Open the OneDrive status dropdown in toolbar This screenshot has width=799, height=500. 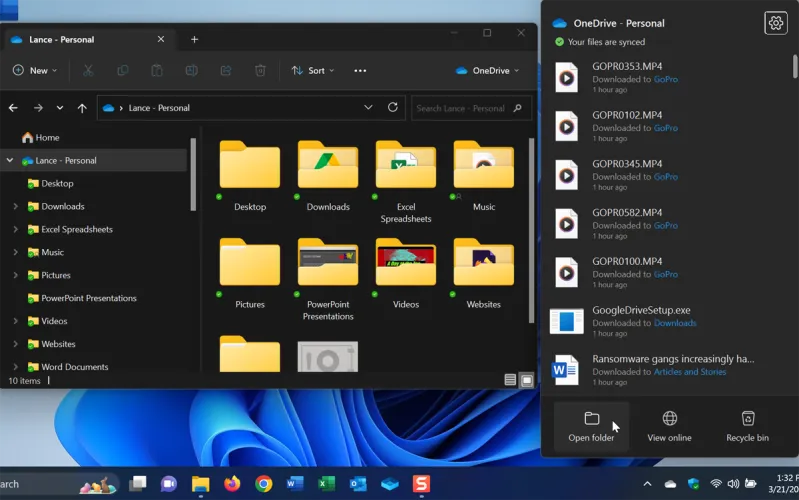coord(488,71)
